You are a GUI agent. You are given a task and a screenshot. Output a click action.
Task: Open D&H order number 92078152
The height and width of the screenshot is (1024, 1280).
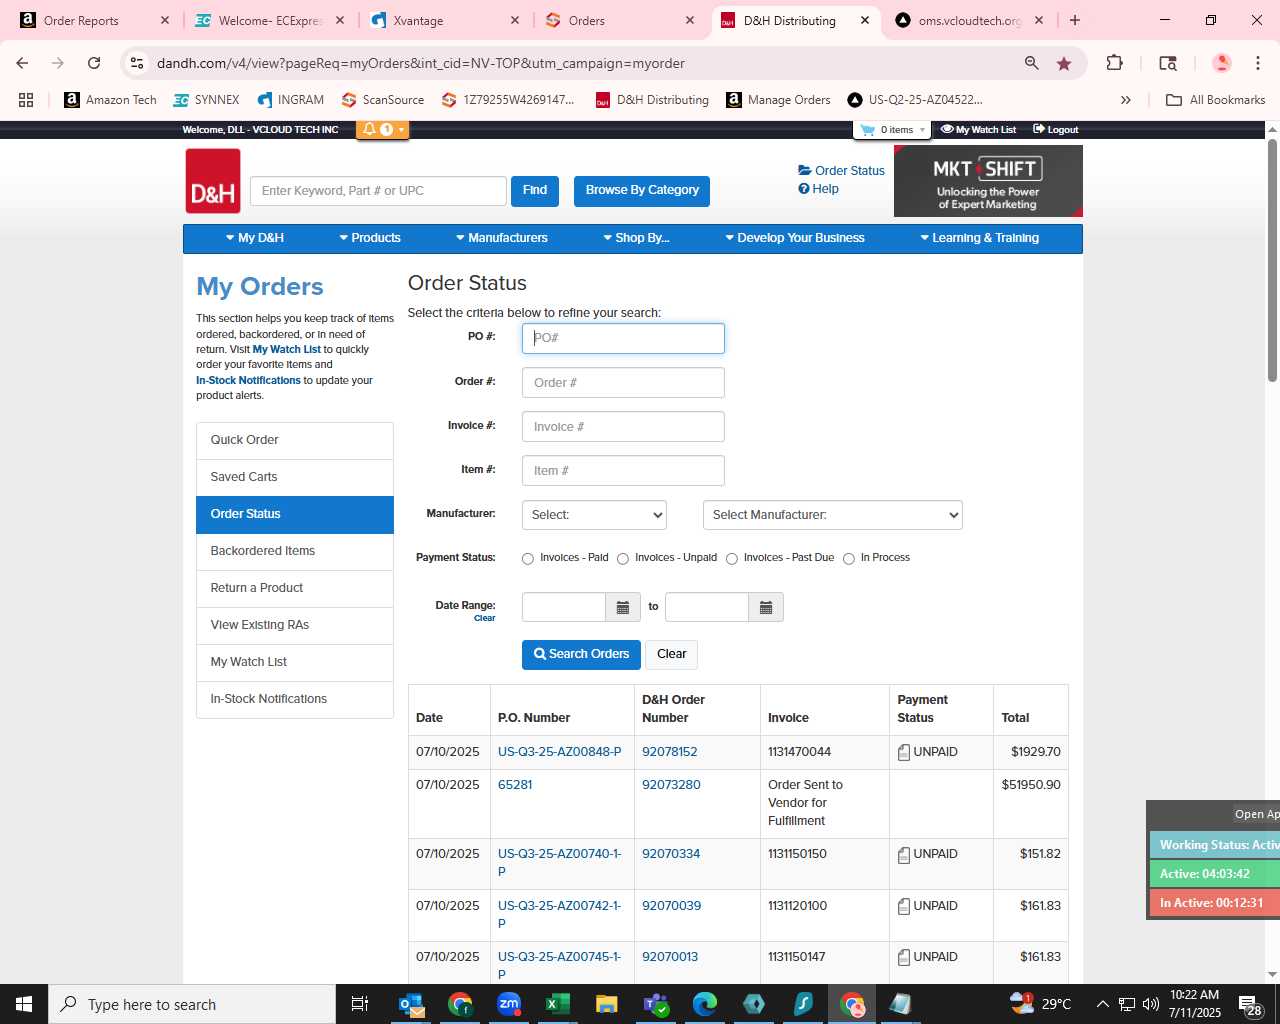[x=670, y=752]
